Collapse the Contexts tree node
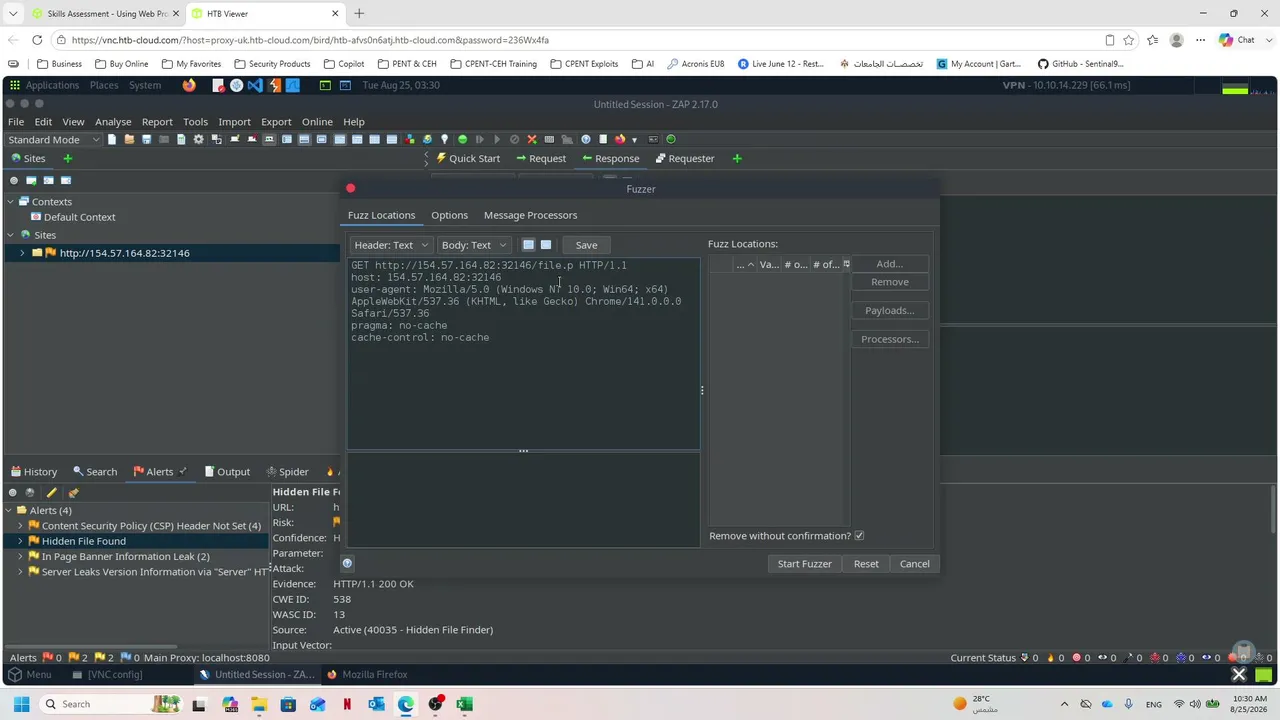This screenshot has width=1280, height=720. (10, 202)
